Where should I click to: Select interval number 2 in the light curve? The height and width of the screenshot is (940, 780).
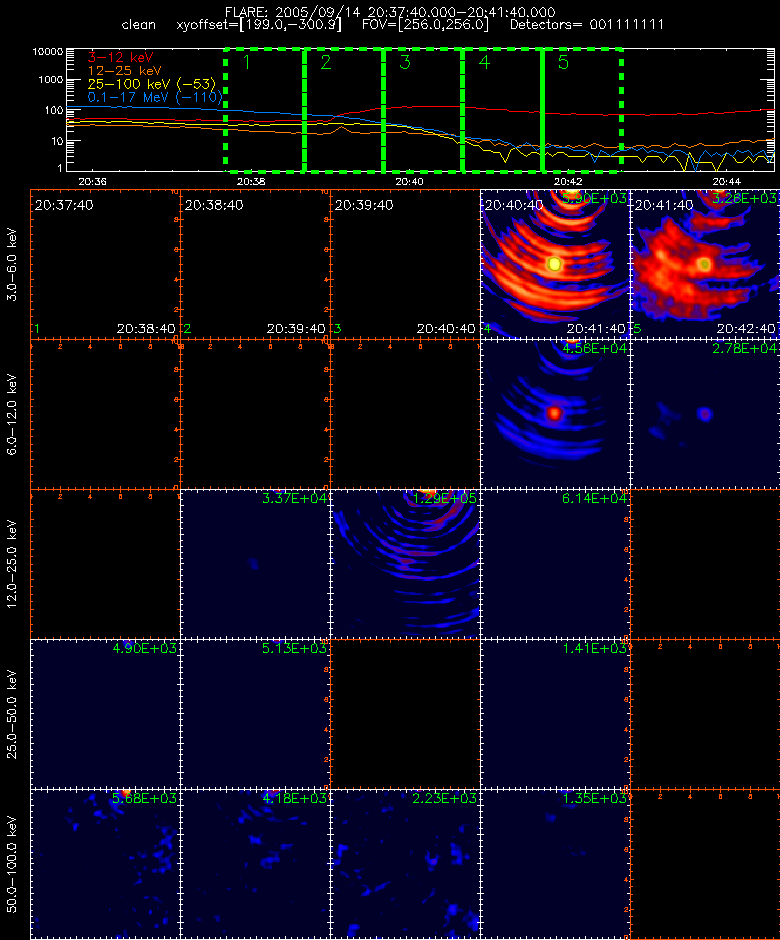(326, 62)
